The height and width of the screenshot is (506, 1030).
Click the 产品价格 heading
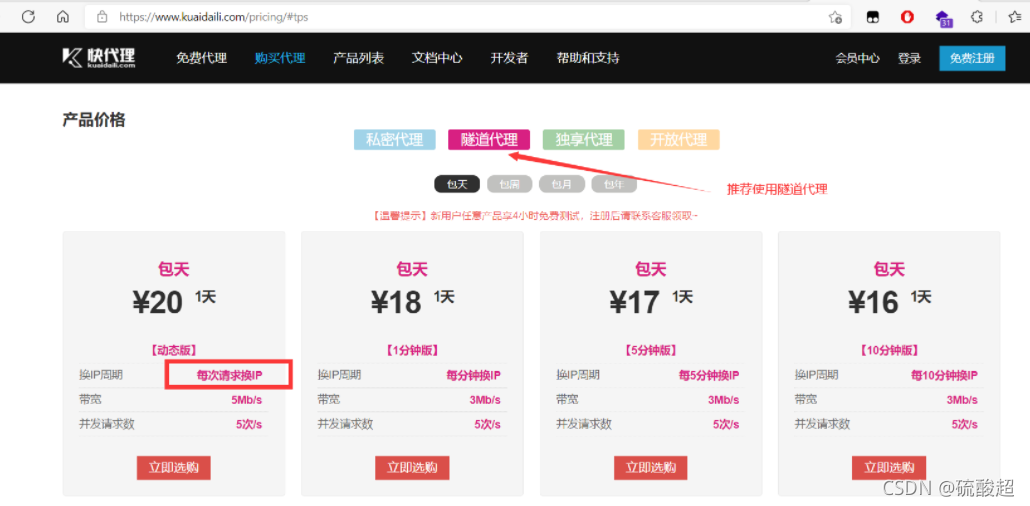tap(93, 120)
